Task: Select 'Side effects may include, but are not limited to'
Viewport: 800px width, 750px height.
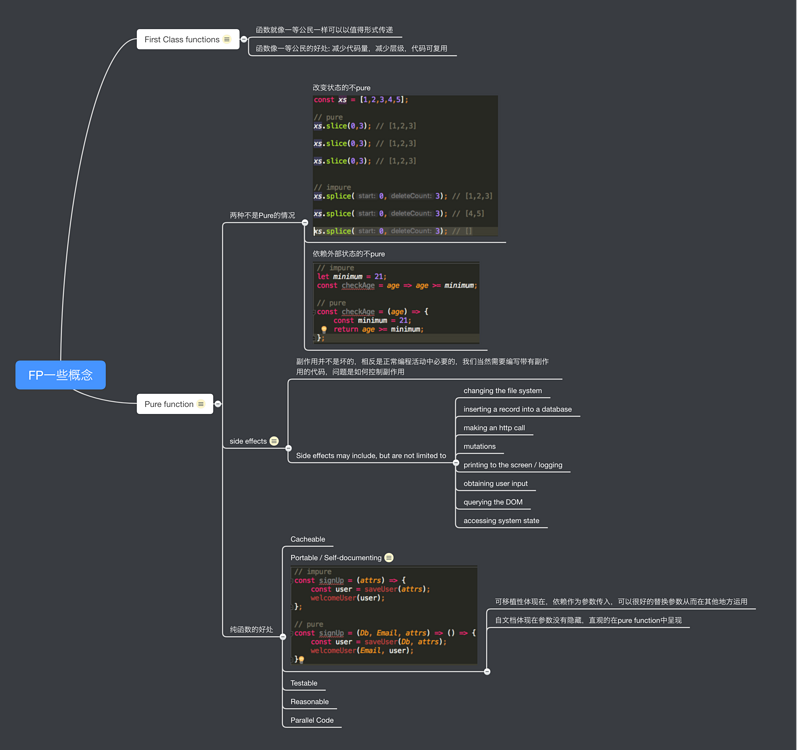Action: point(371,456)
